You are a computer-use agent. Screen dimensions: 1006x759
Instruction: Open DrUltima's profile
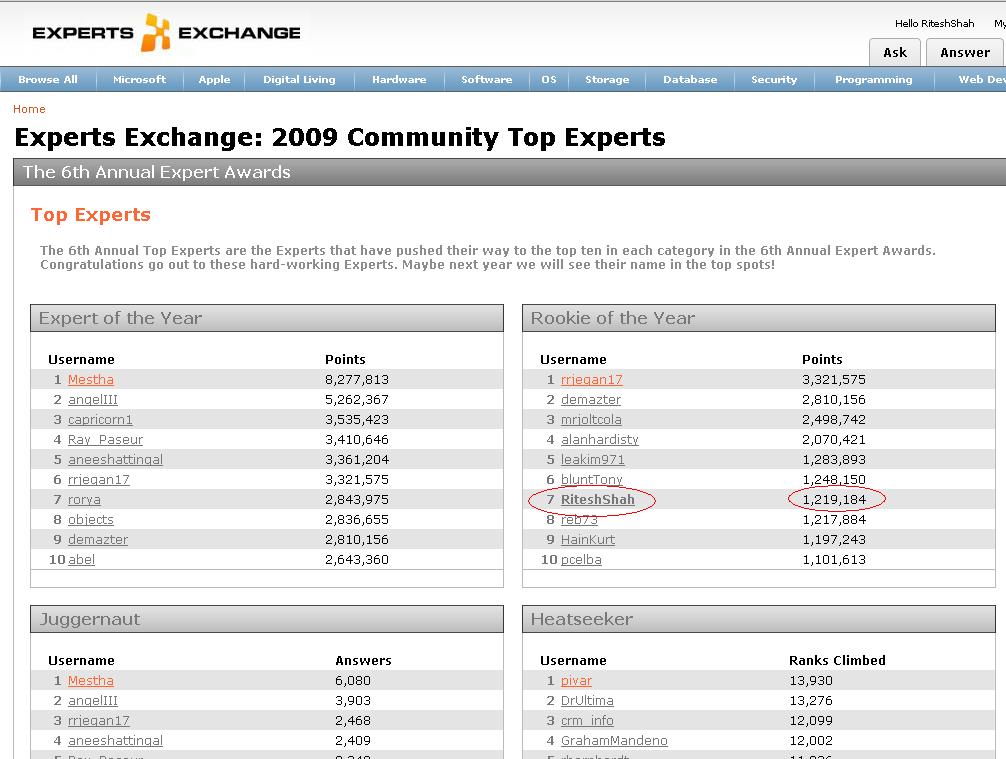(587, 701)
